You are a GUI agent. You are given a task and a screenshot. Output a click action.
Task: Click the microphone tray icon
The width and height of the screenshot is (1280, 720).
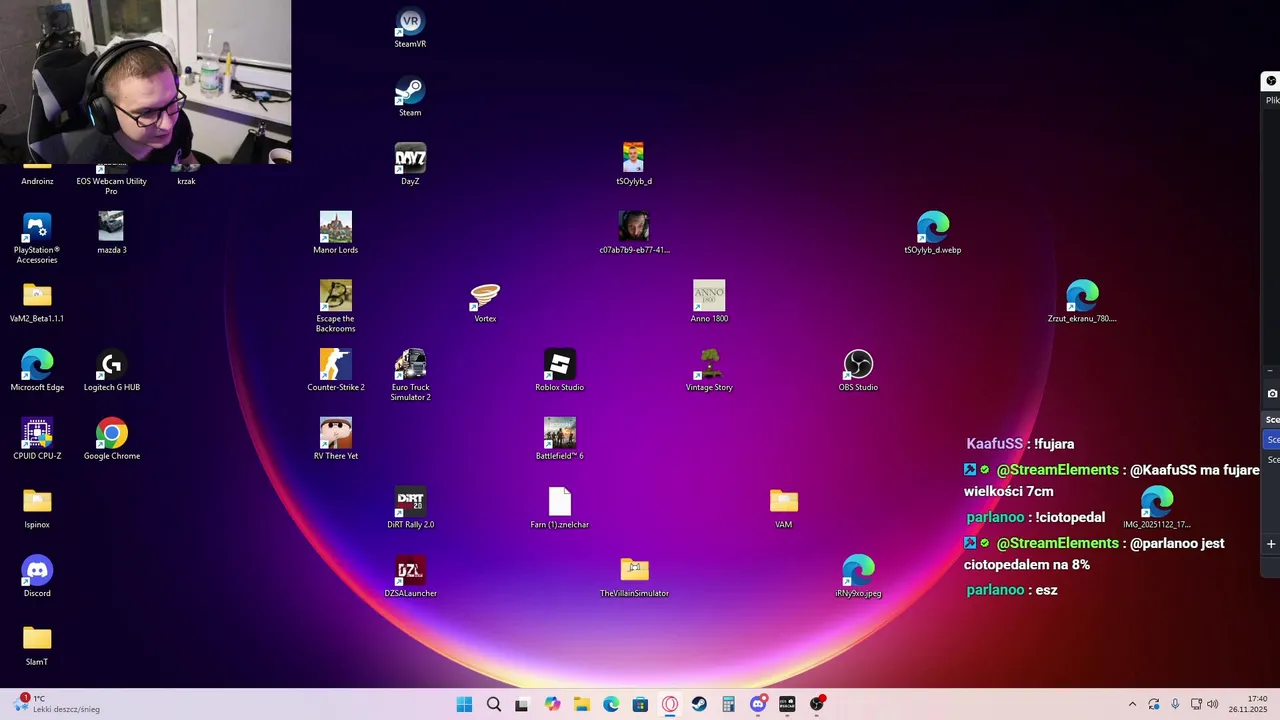pos(1175,704)
